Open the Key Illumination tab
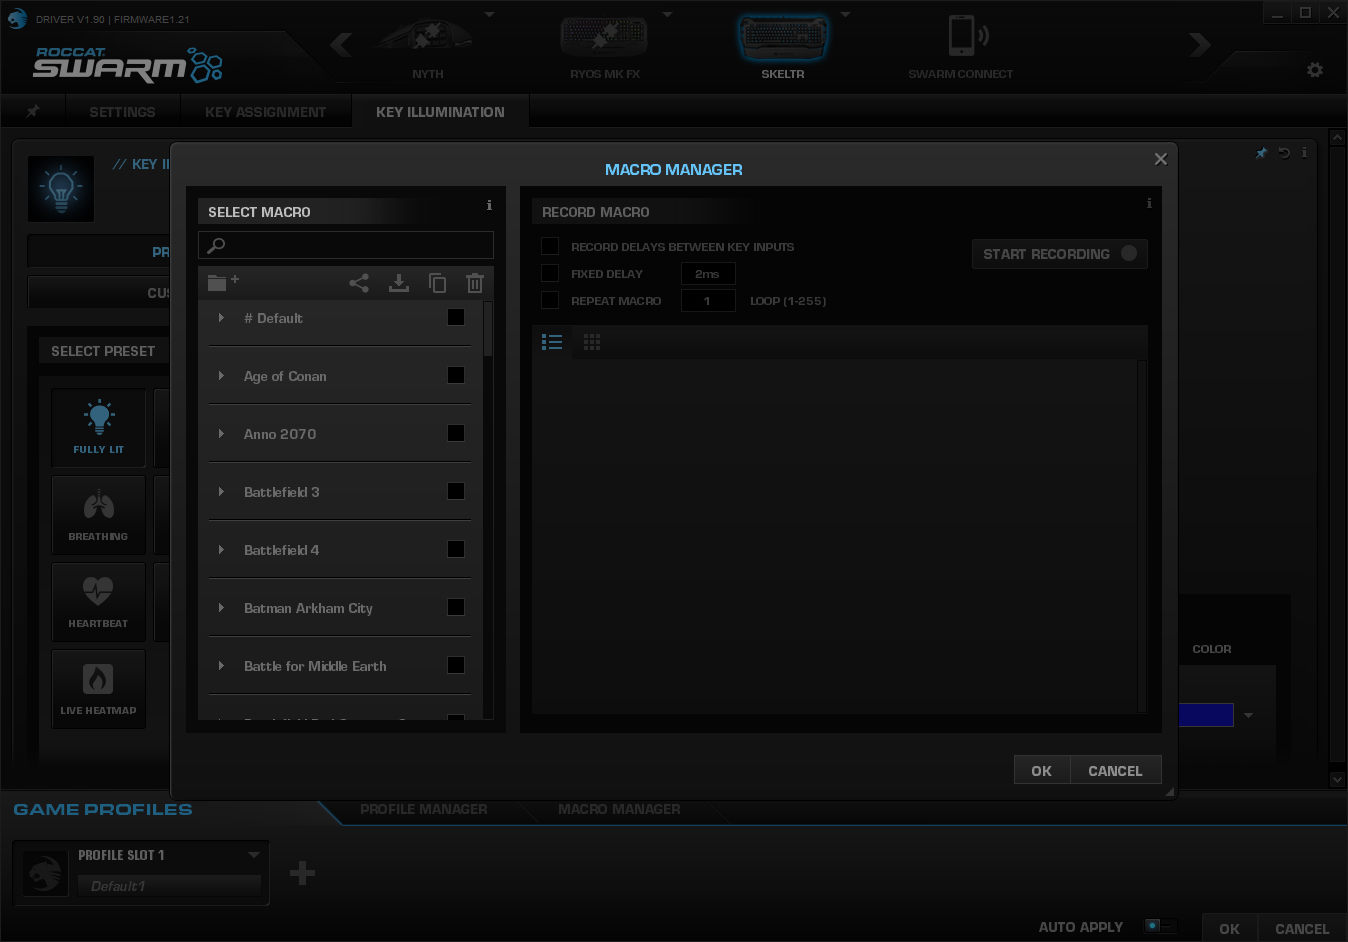1348x942 pixels. point(440,112)
